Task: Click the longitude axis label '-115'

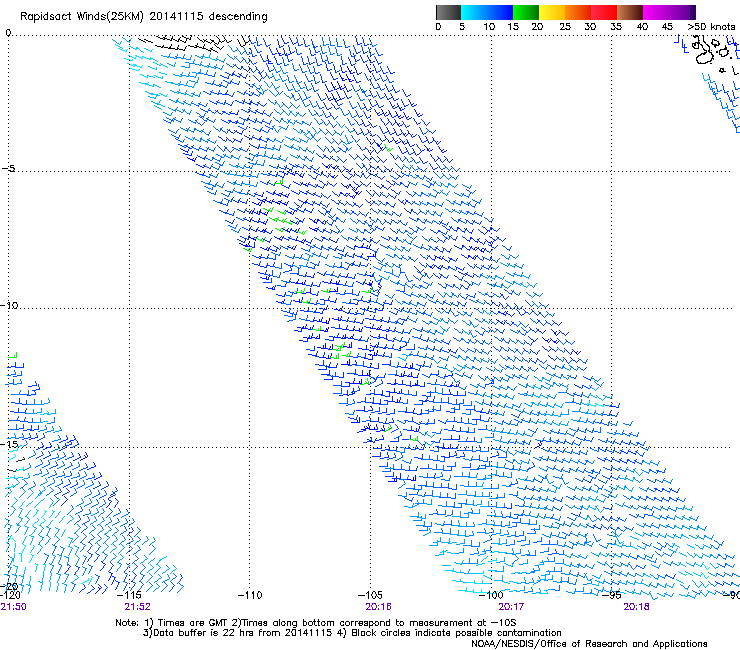Action: [x=130, y=595]
